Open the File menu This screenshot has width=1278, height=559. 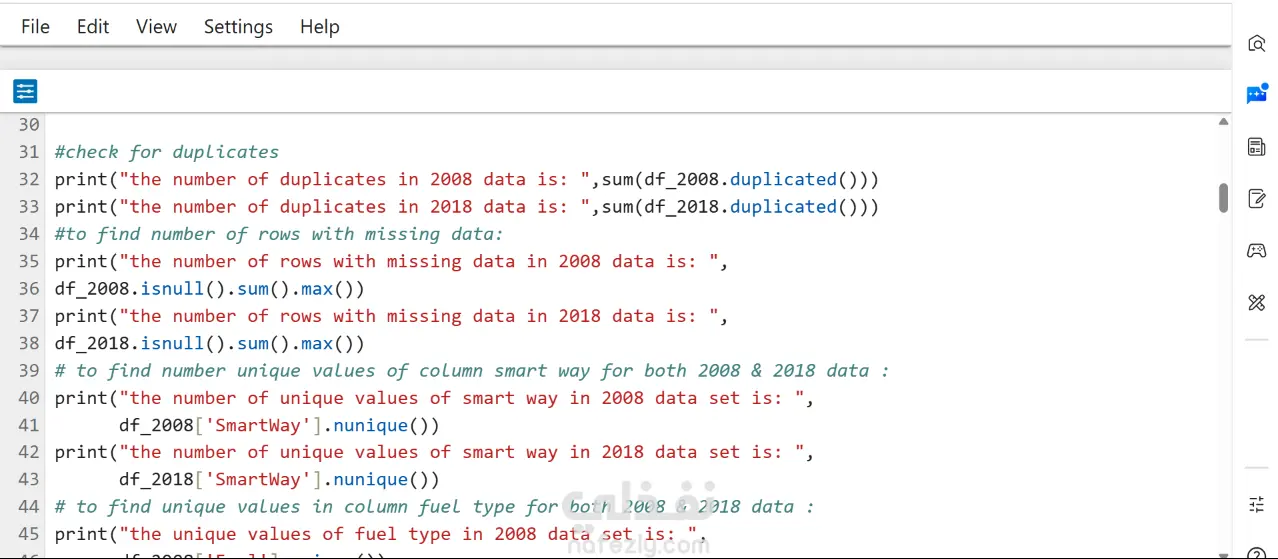coord(35,27)
